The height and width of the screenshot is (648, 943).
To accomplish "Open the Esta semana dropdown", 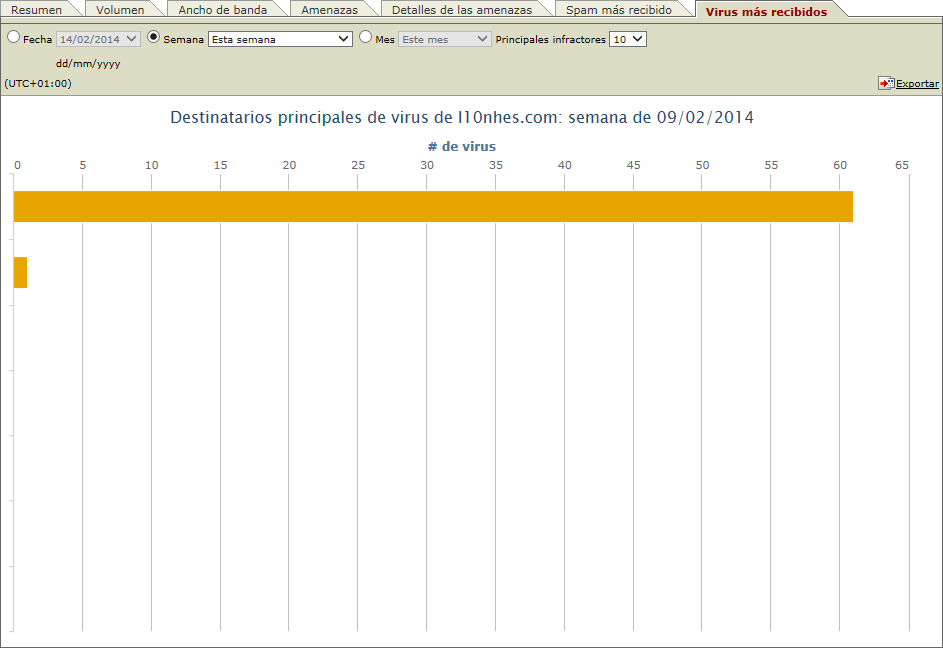I will tap(280, 37).
